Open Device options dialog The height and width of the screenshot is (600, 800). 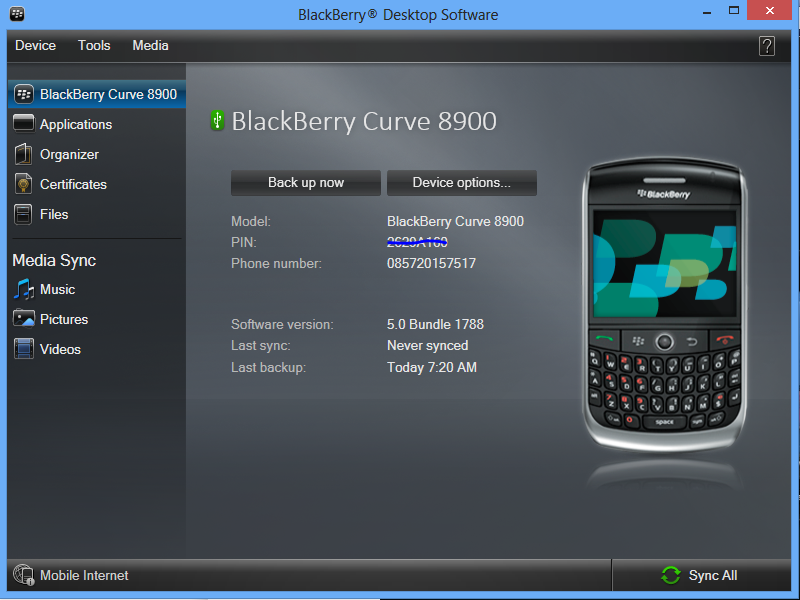461,182
